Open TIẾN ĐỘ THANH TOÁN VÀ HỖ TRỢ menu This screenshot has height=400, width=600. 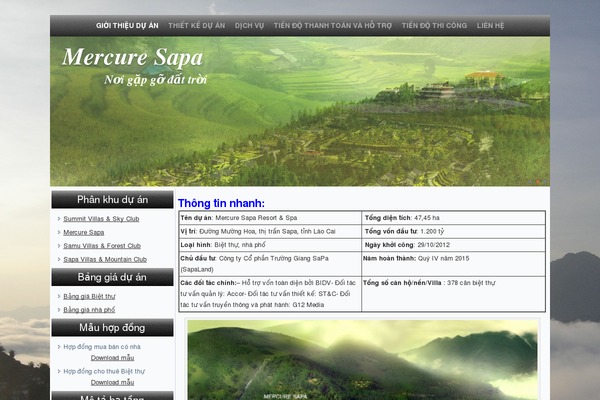[x=333, y=26]
